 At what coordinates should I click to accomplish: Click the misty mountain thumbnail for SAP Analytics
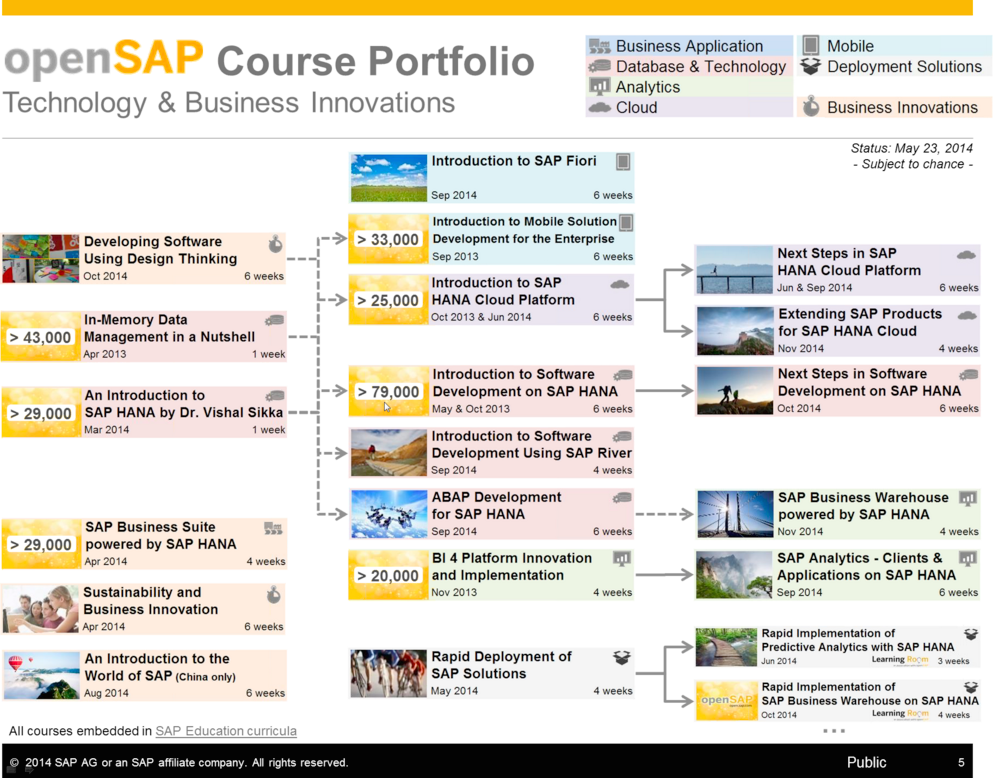tap(735, 575)
